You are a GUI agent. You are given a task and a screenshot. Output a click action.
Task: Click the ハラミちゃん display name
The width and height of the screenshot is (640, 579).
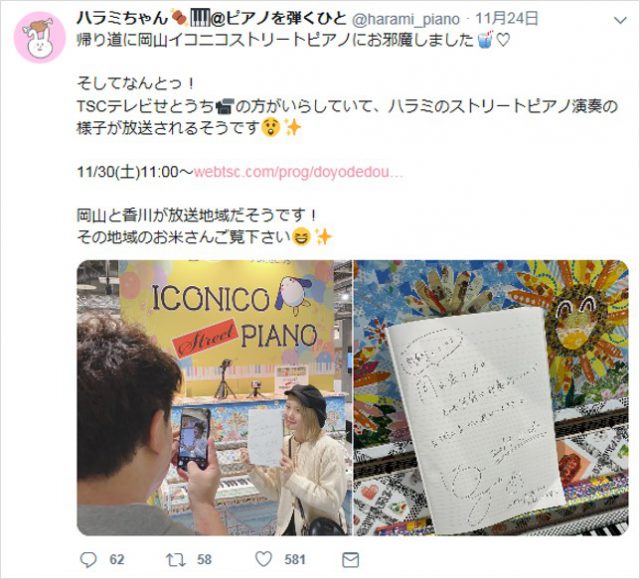(x=122, y=18)
